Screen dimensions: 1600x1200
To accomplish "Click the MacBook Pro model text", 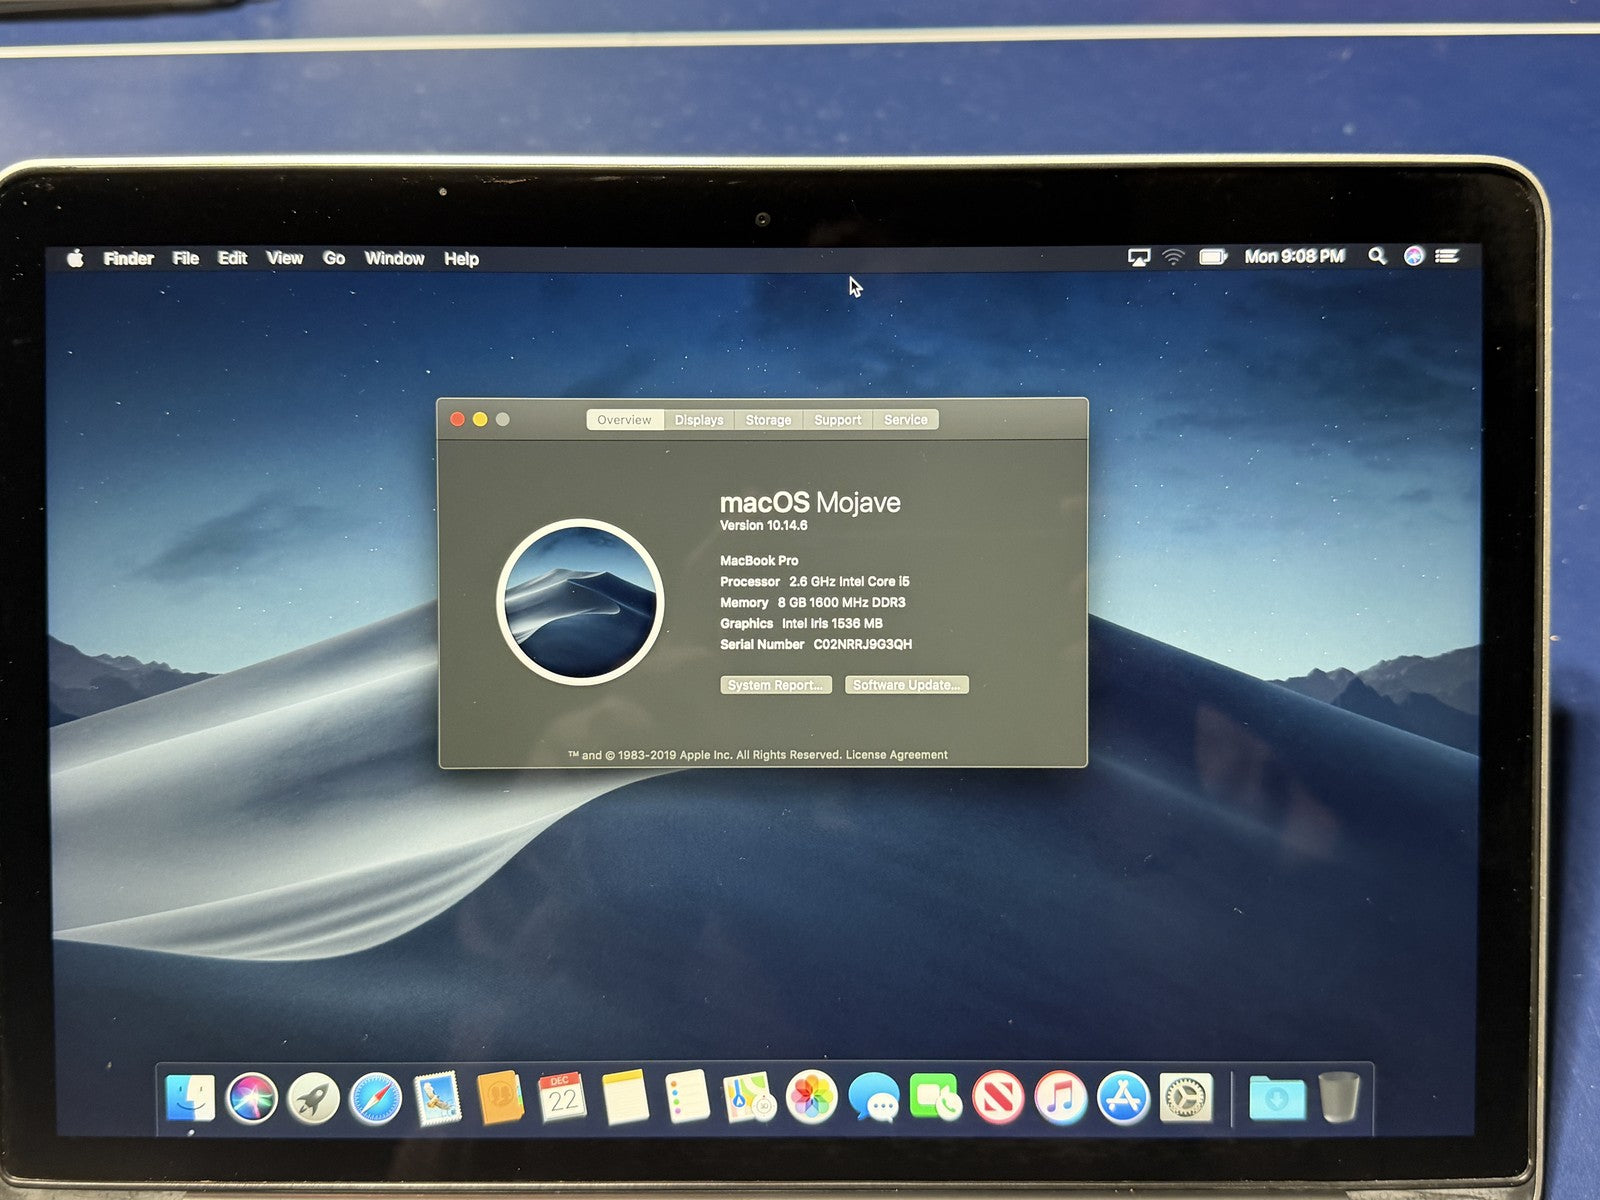I will pyautogui.click(x=760, y=561).
